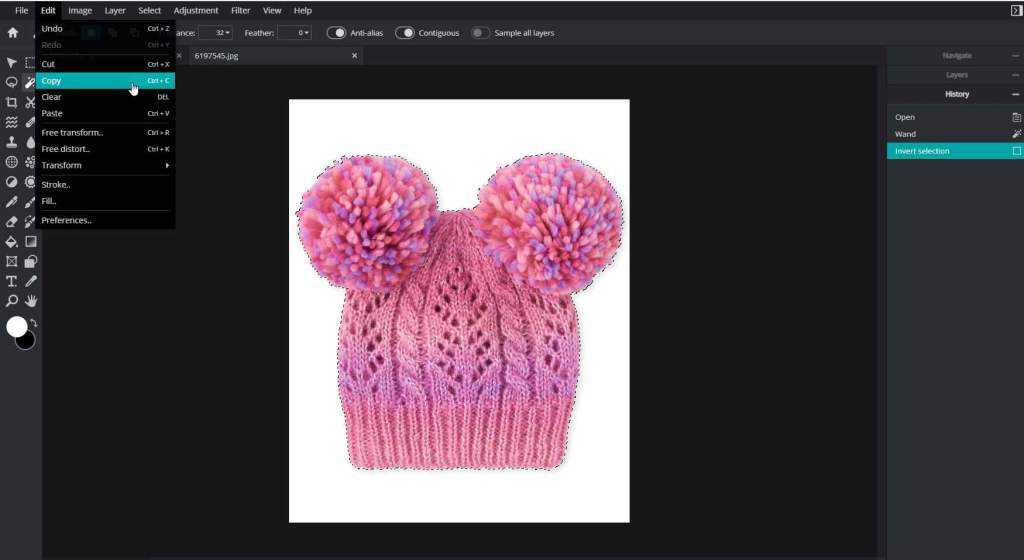Open the Select menu
1024x560 pixels.
[150, 10]
